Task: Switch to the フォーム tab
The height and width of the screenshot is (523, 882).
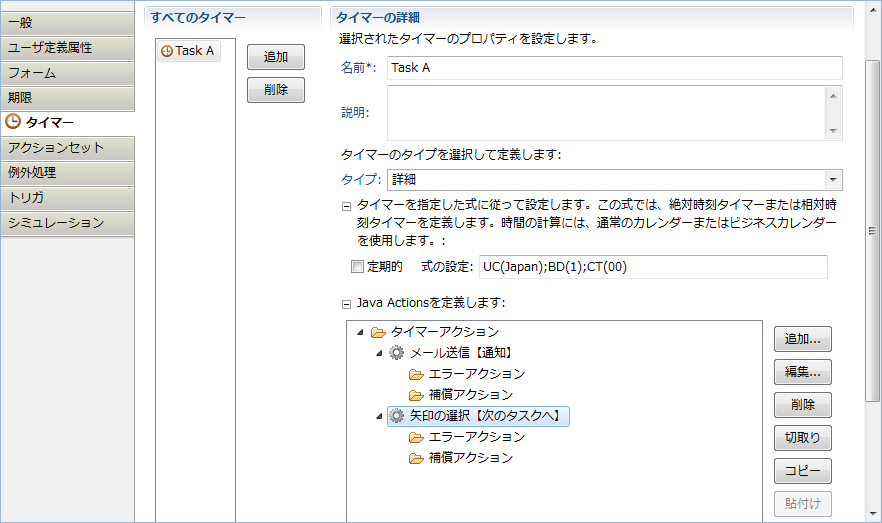Action: click(68, 73)
